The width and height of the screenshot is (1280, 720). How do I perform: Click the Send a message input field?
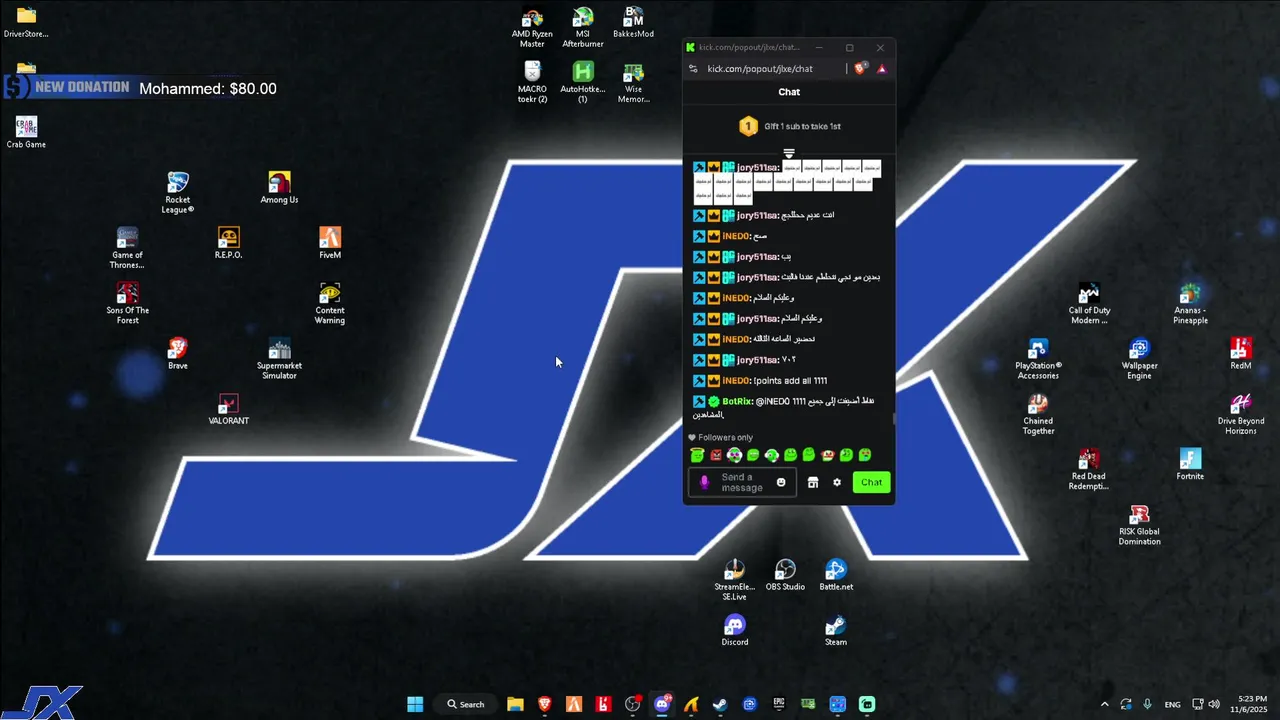pyautogui.click(x=742, y=482)
